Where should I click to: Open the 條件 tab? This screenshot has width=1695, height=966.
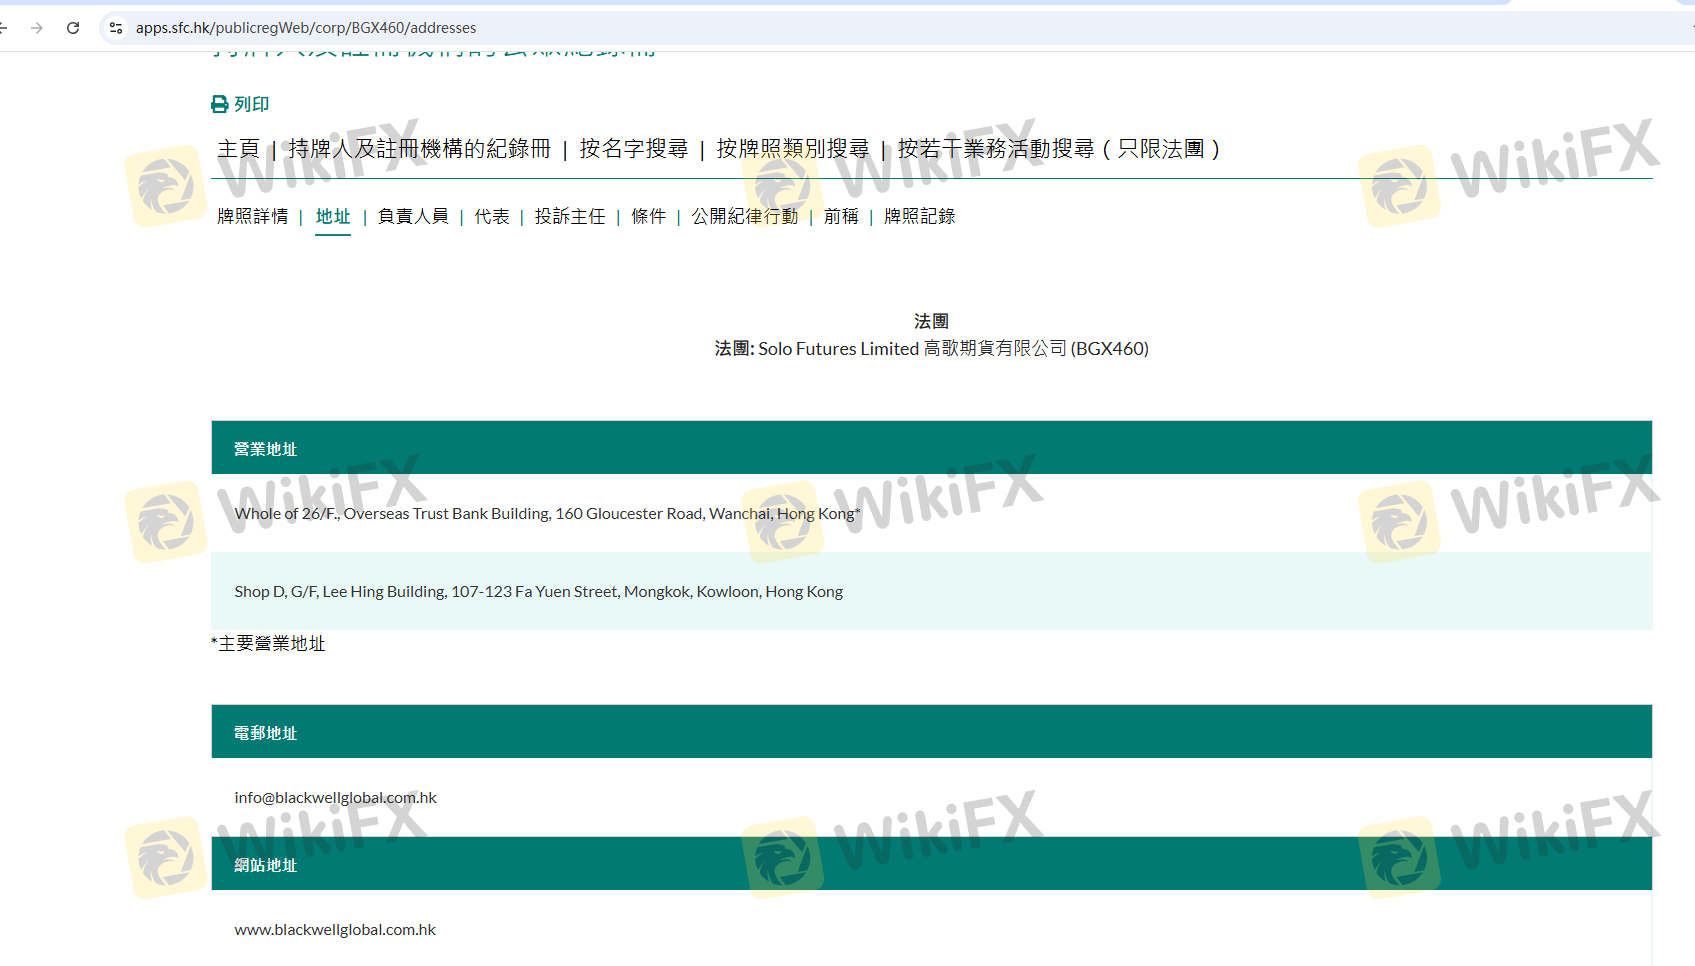[648, 216]
